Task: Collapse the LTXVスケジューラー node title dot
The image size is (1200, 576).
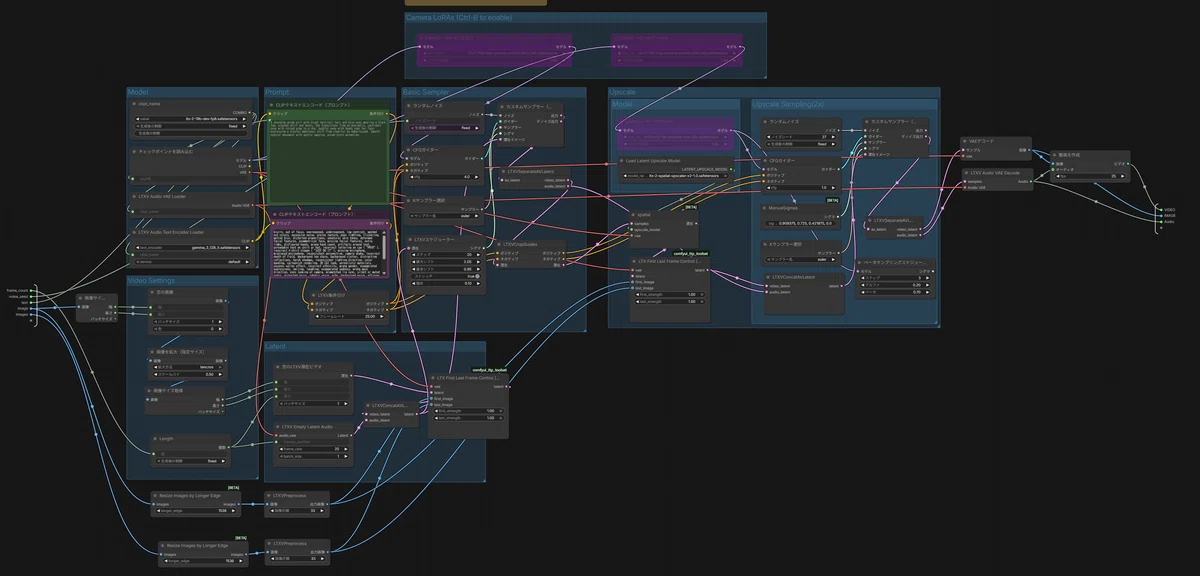Action: click(x=410, y=239)
